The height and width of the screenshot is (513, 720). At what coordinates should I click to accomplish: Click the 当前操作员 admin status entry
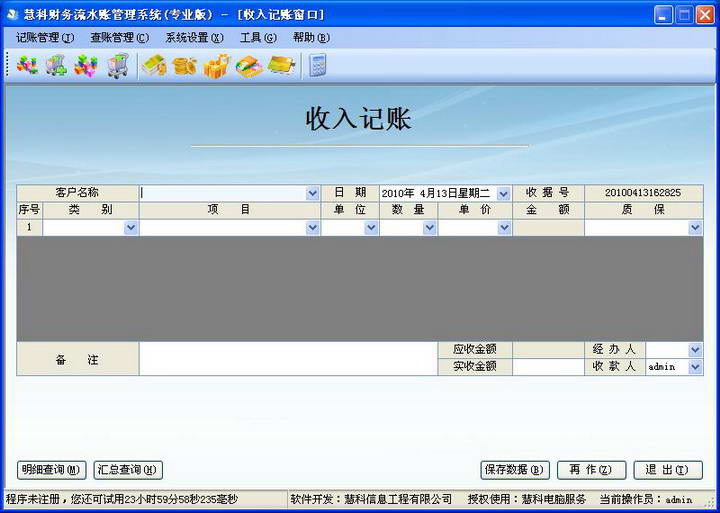click(x=646, y=499)
